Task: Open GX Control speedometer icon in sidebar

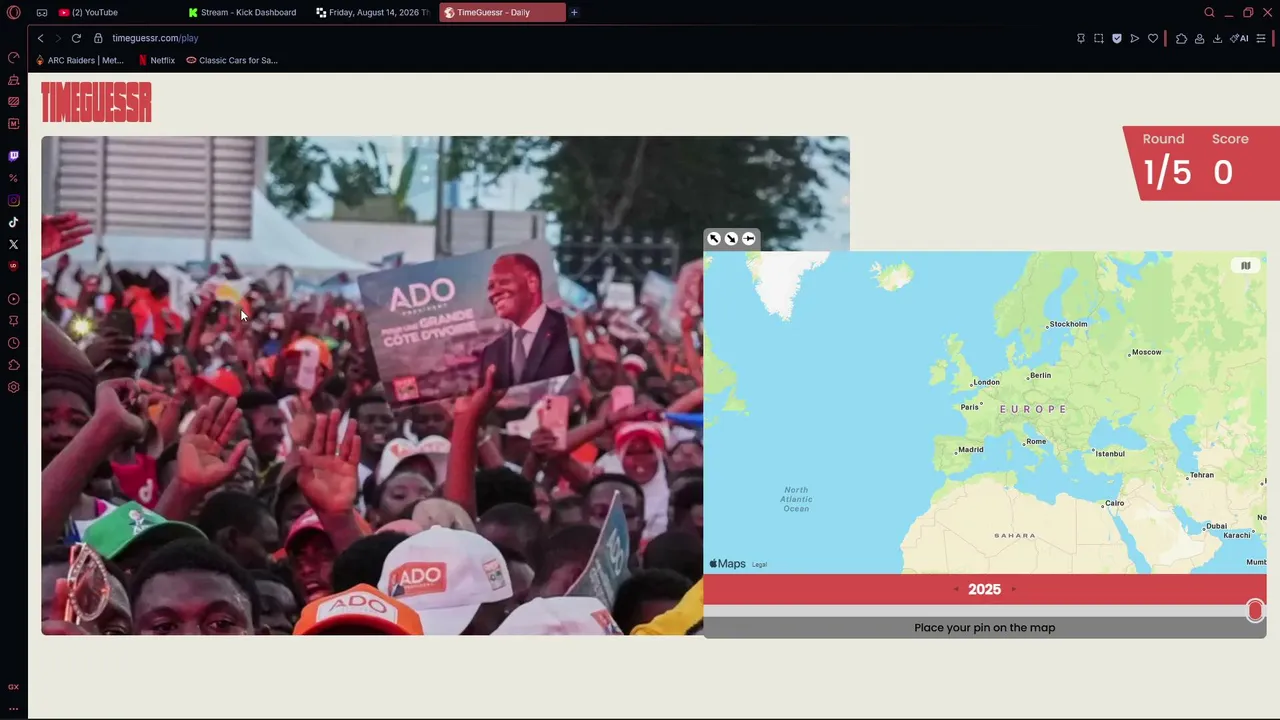Action: 13,57
